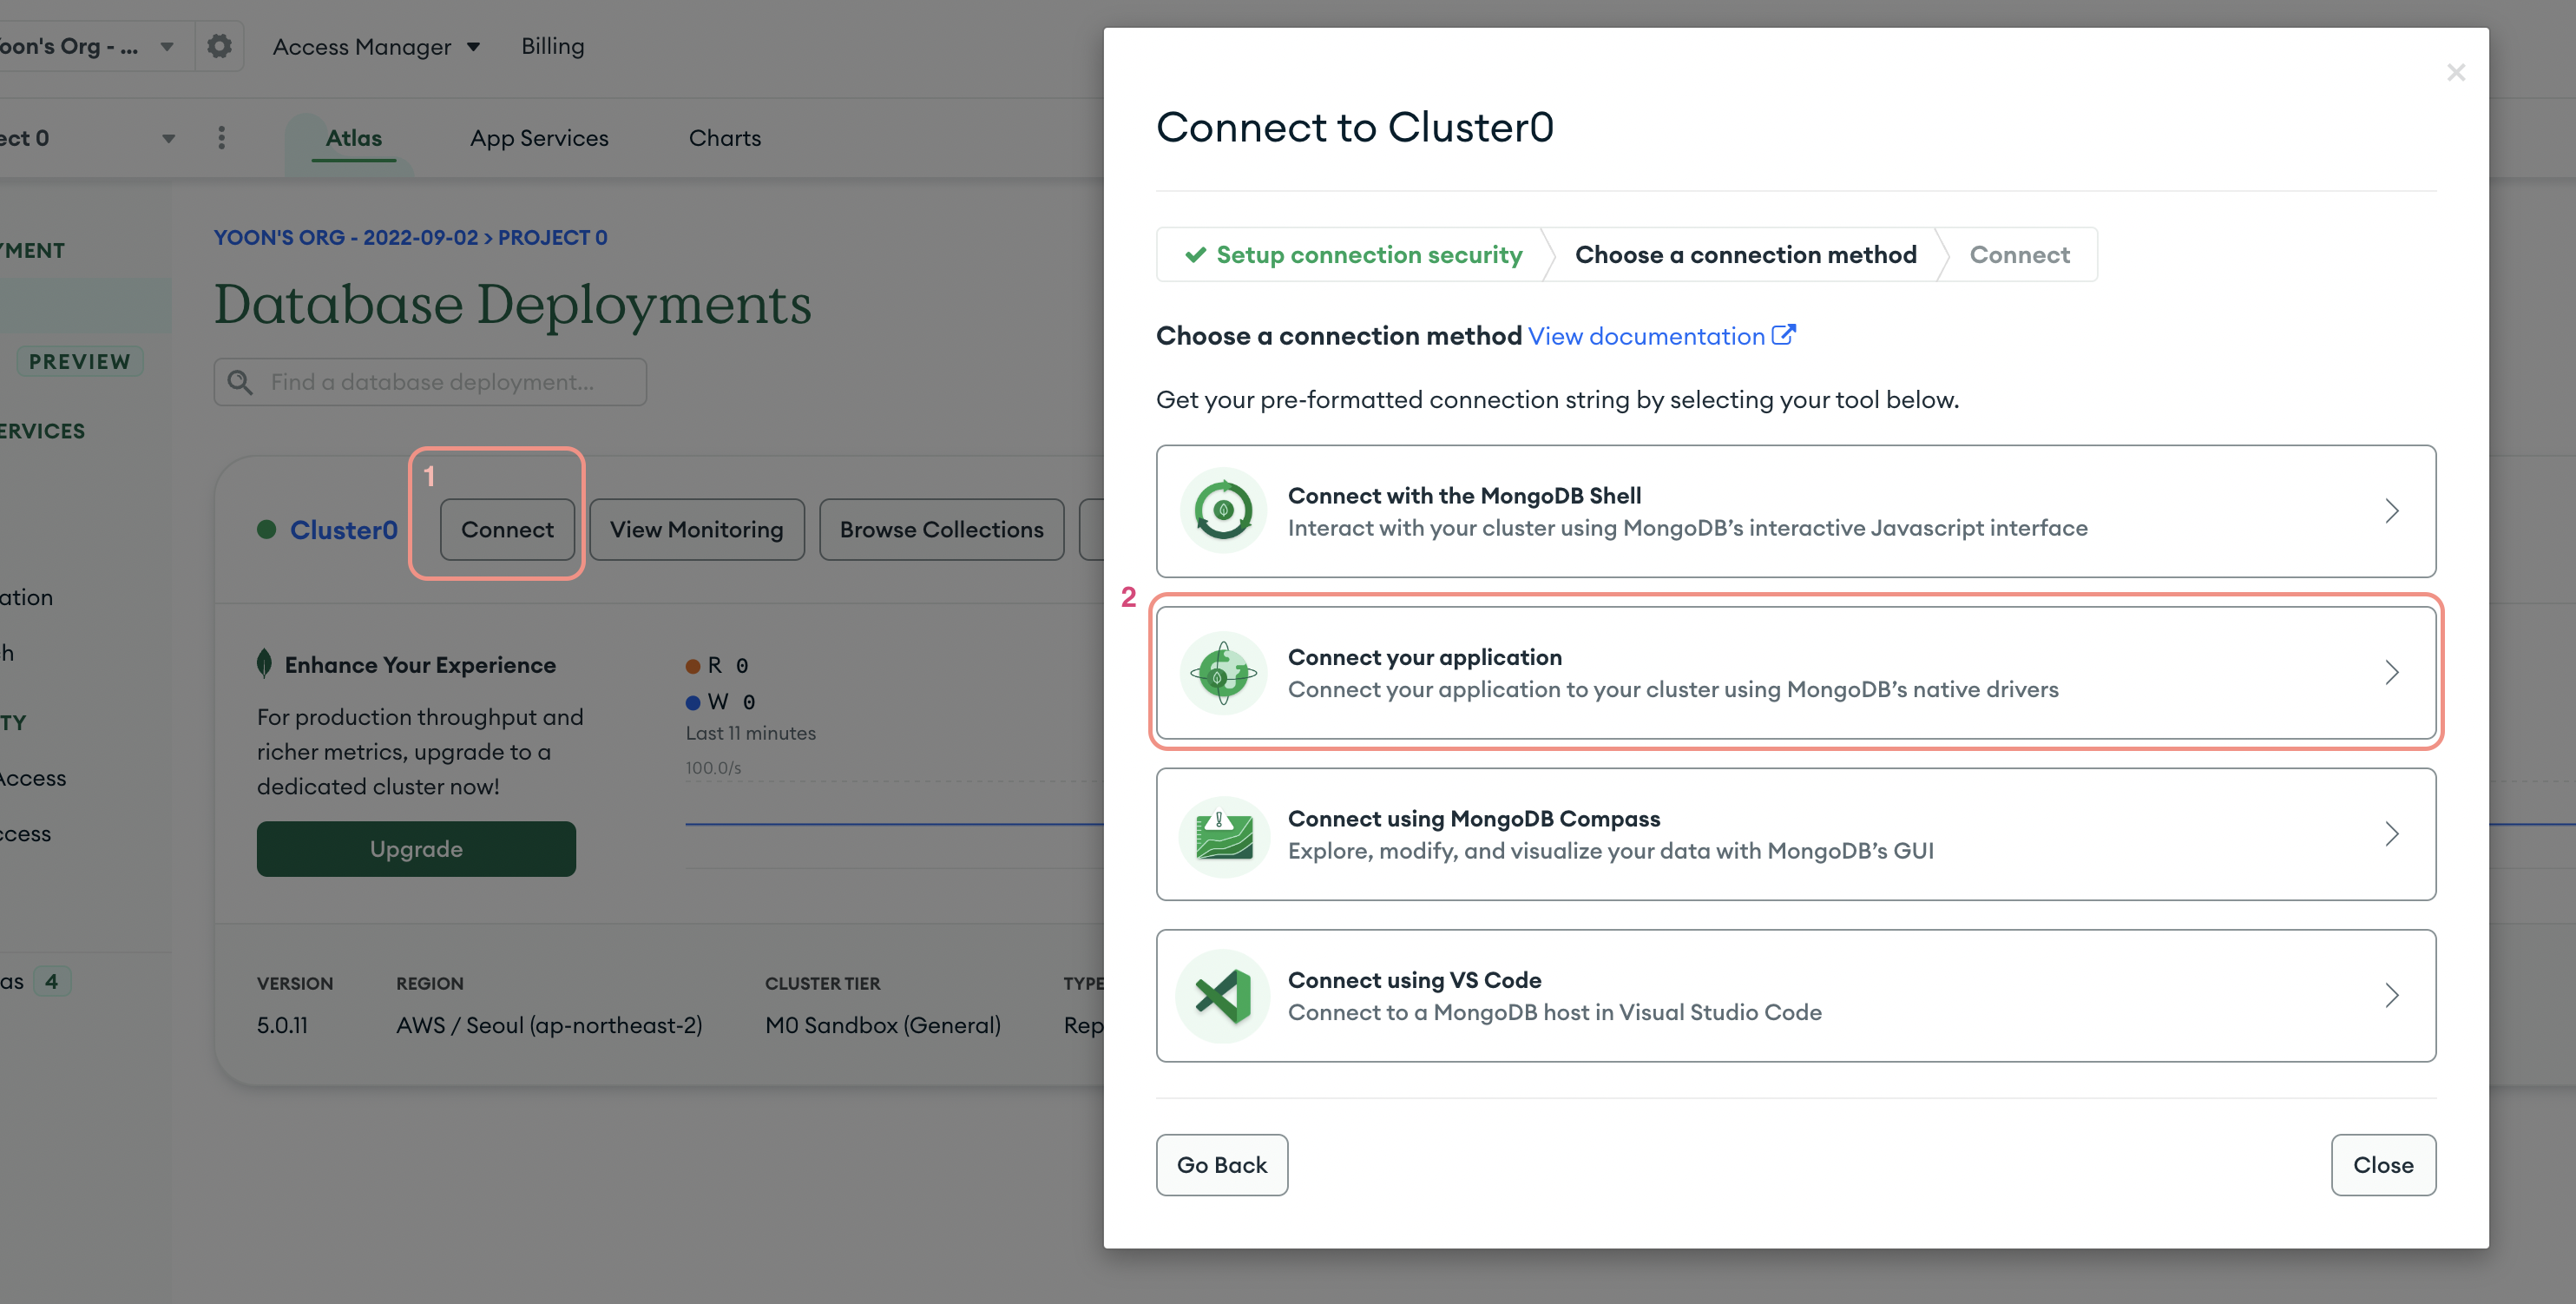Switch to Charts tab
Viewport: 2576px width, 1304px height.
point(724,138)
